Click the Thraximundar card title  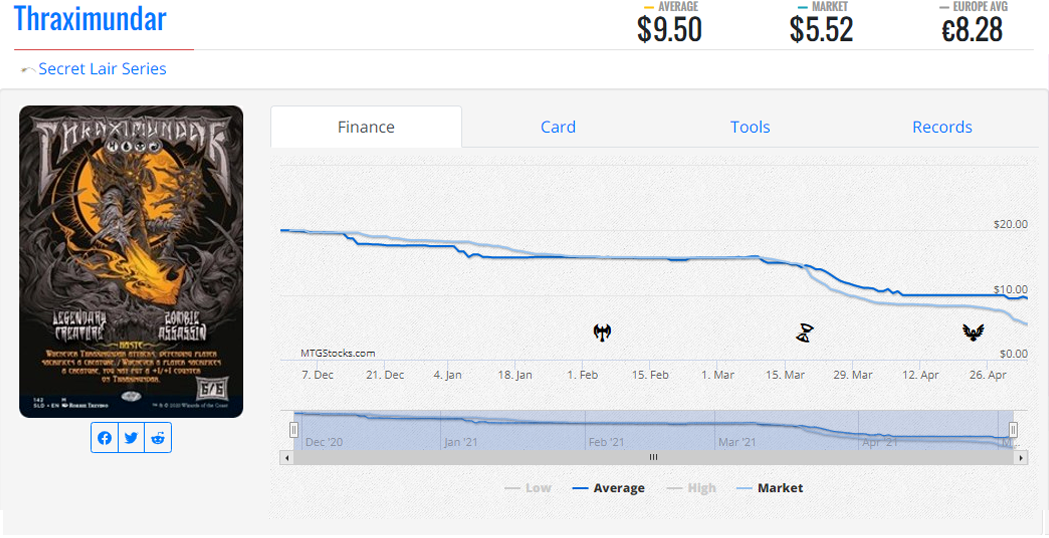90,19
